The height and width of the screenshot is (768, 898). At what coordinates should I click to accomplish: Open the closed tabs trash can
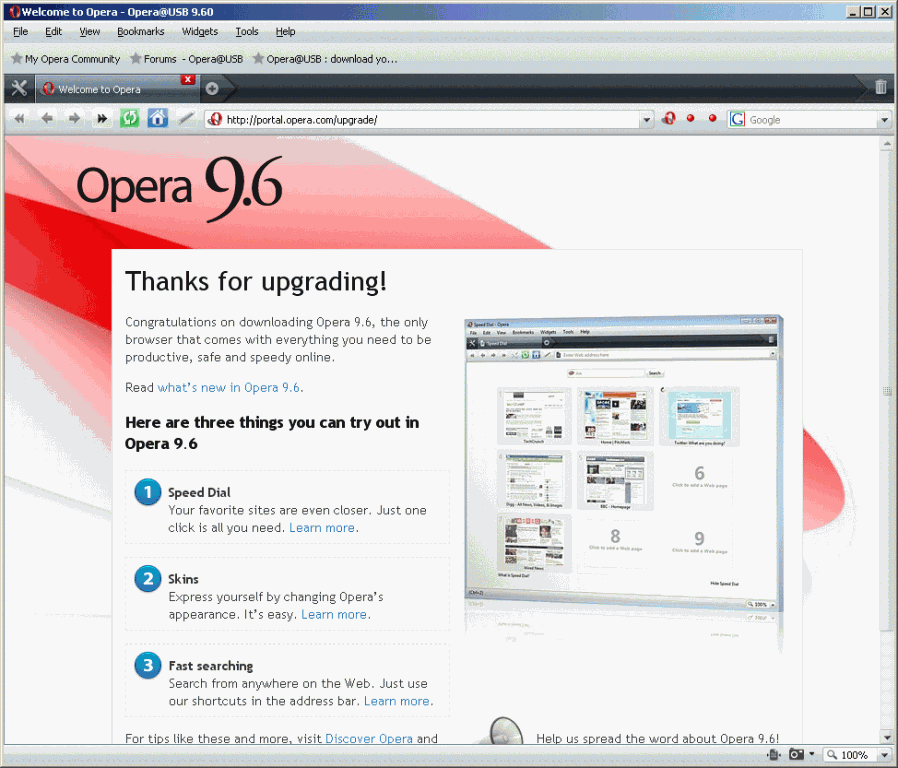point(881,87)
